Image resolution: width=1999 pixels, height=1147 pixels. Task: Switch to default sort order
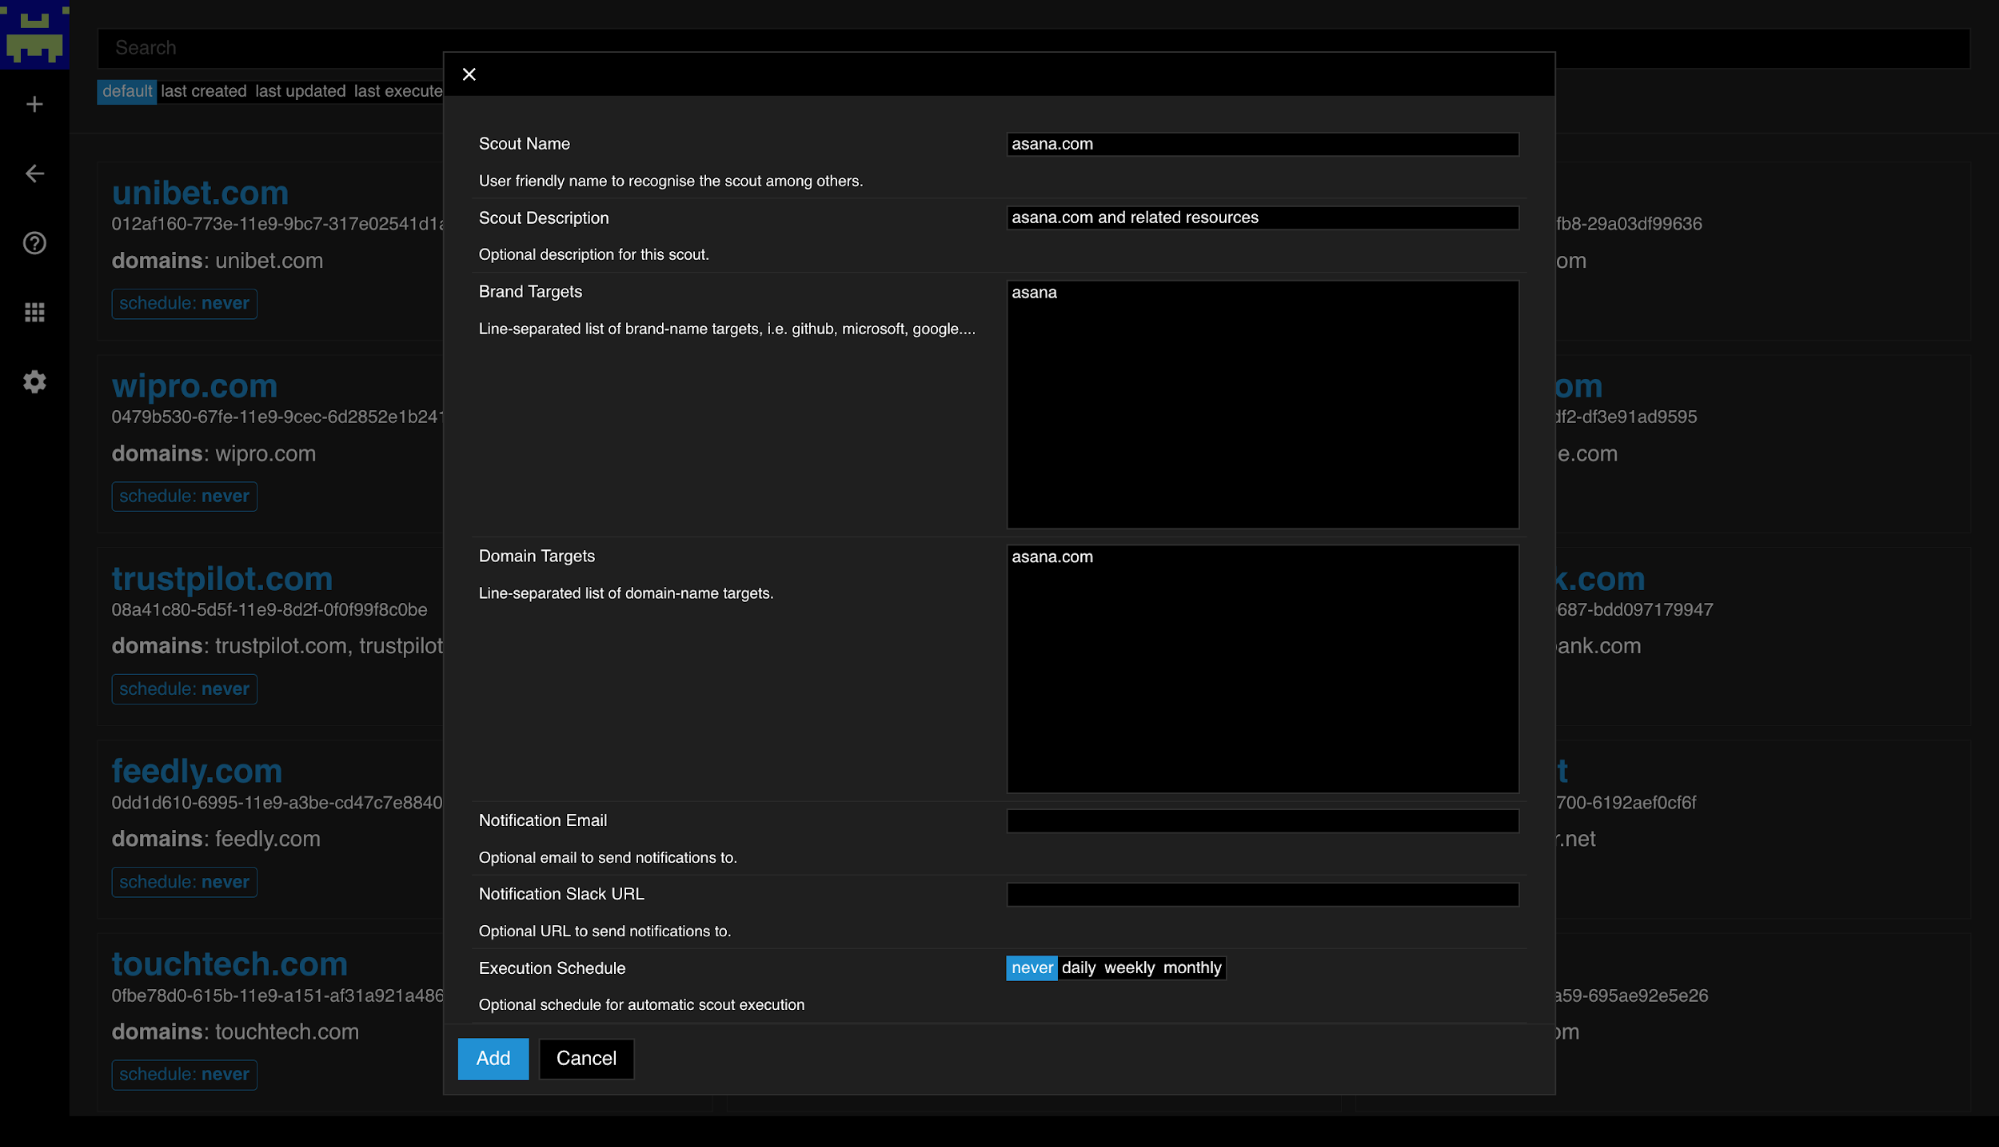pyautogui.click(x=127, y=91)
